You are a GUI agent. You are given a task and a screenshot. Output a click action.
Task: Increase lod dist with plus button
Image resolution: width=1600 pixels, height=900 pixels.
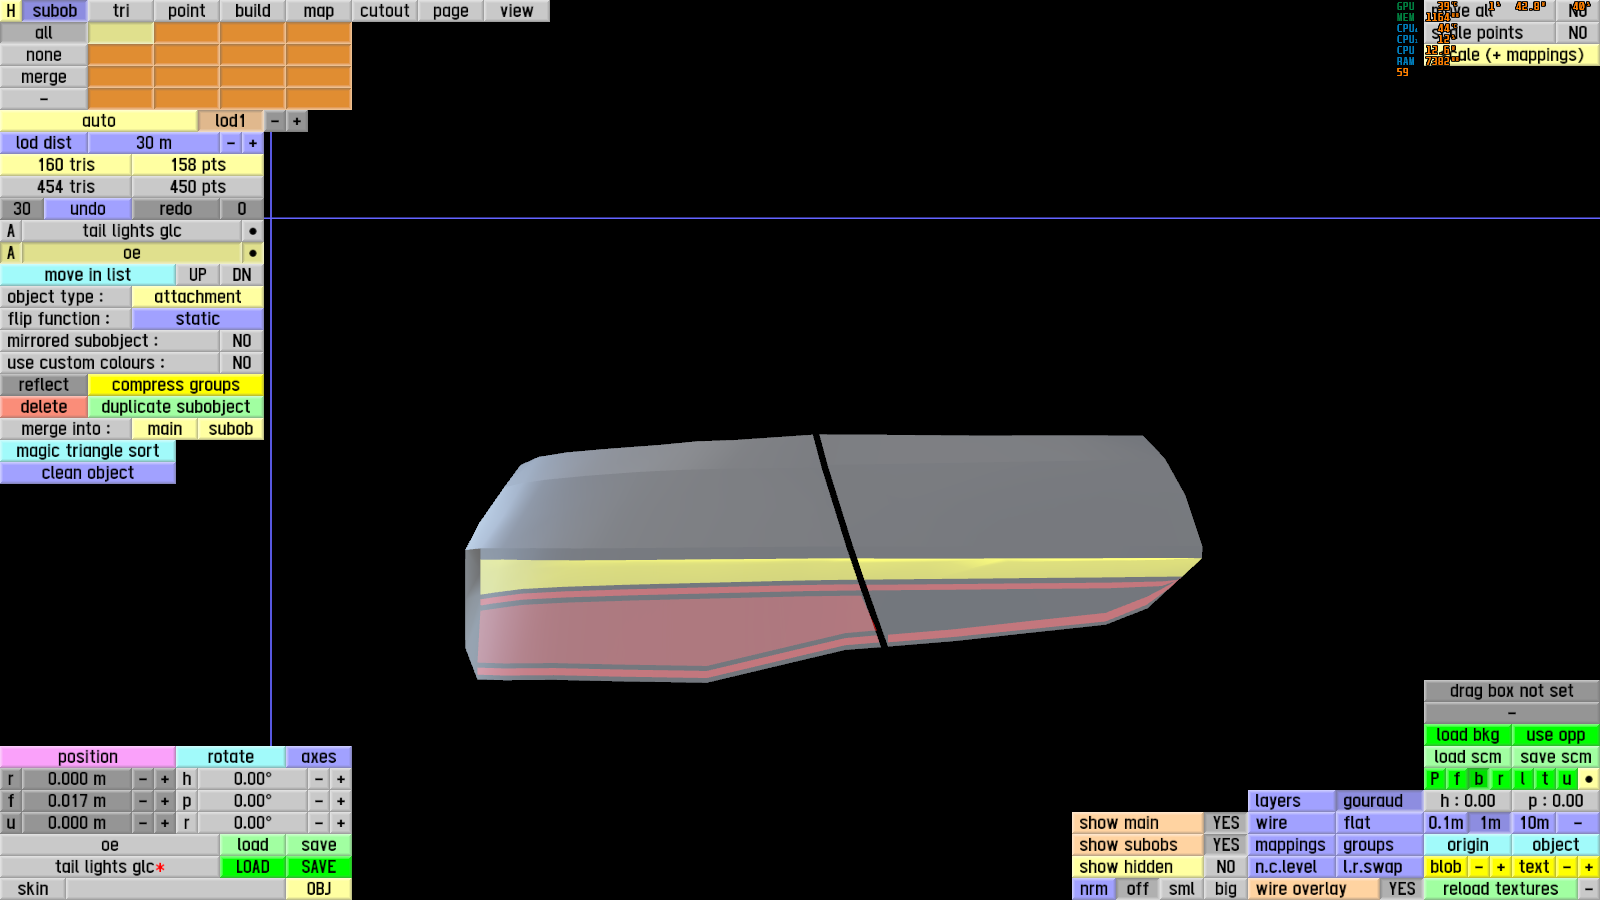(x=253, y=143)
